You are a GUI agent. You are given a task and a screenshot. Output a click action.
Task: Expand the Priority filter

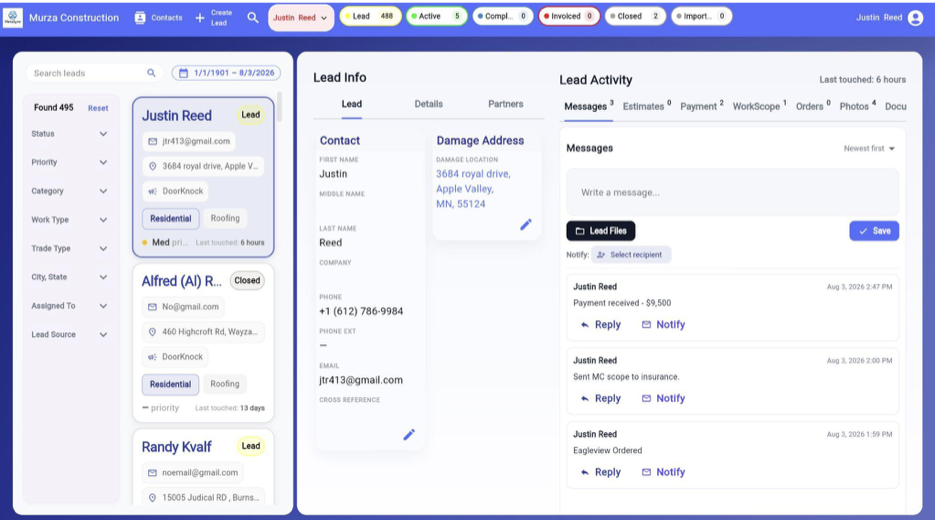[x=69, y=162]
